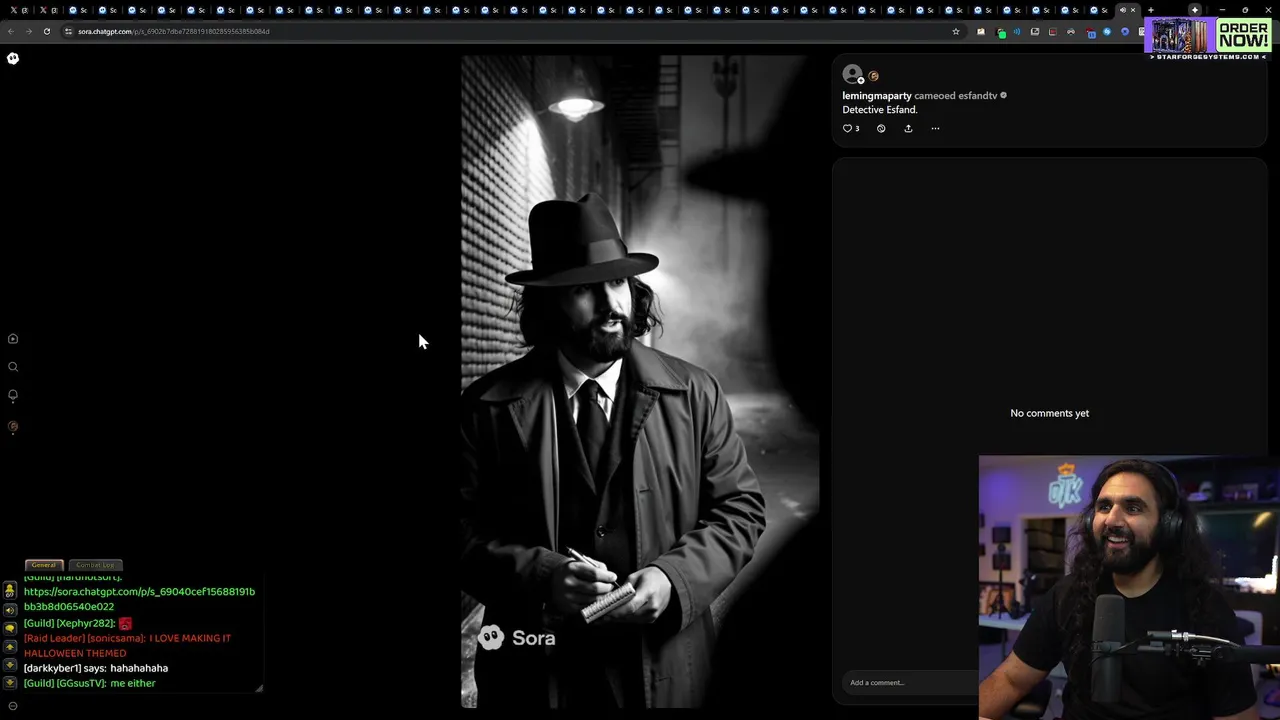Go forward in the browser

(x=28, y=31)
